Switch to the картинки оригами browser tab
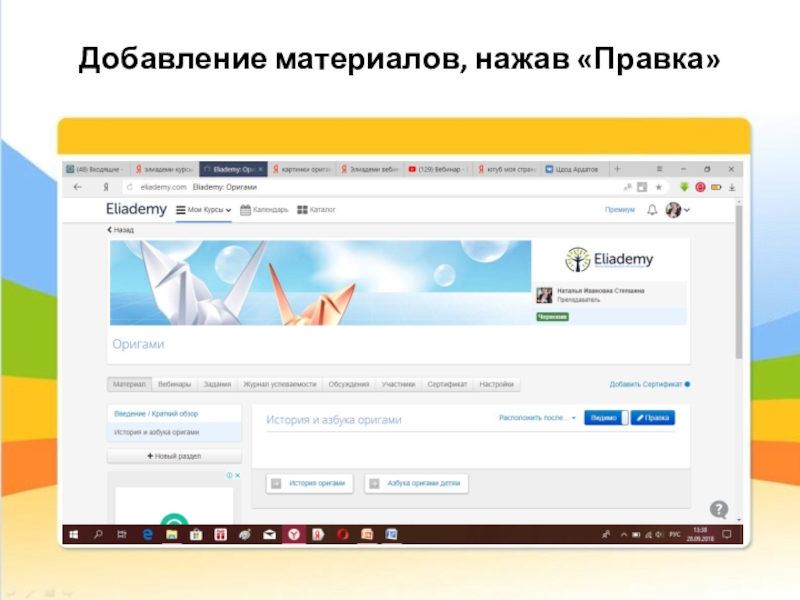This screenshot has width=800, height=600. 302,169
